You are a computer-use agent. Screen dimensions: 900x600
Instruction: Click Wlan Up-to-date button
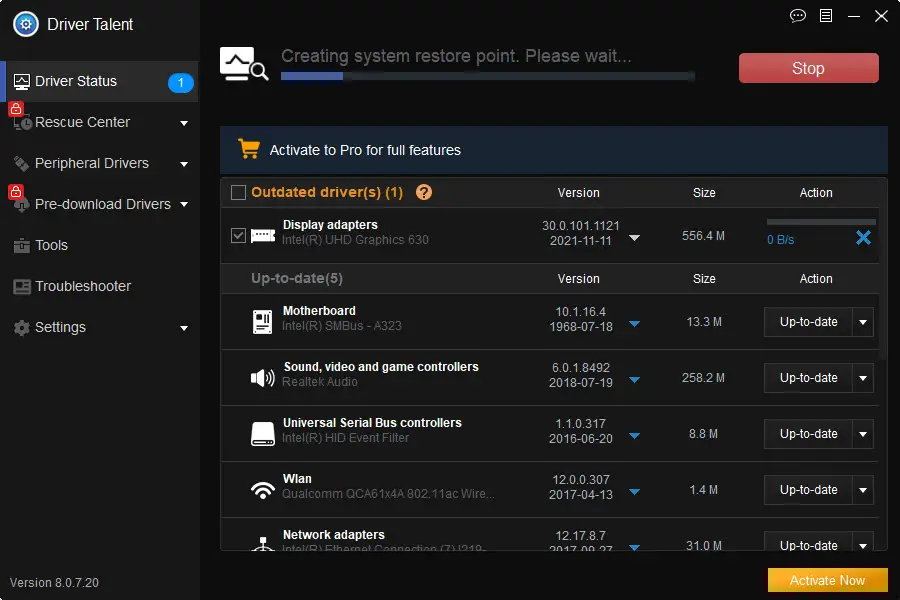tap(808, 490)
